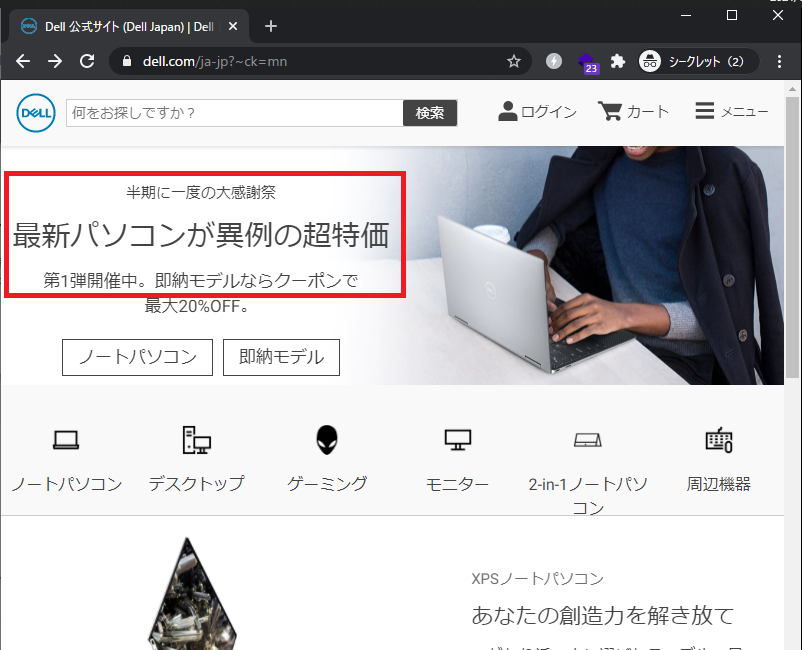The height and width of the screenshot is (650, 802).
Task: Click the page vertical scrollbar
Action: [792, 300]
